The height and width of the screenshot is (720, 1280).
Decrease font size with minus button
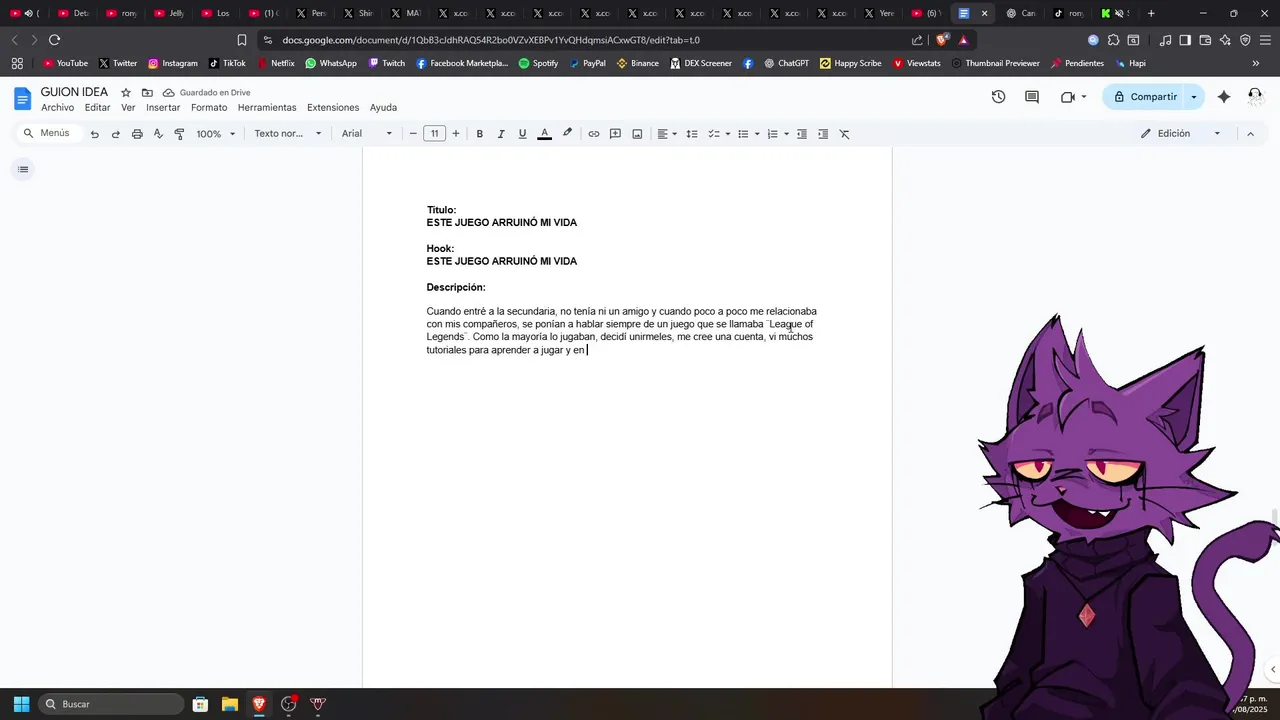(x=413, y=134)
